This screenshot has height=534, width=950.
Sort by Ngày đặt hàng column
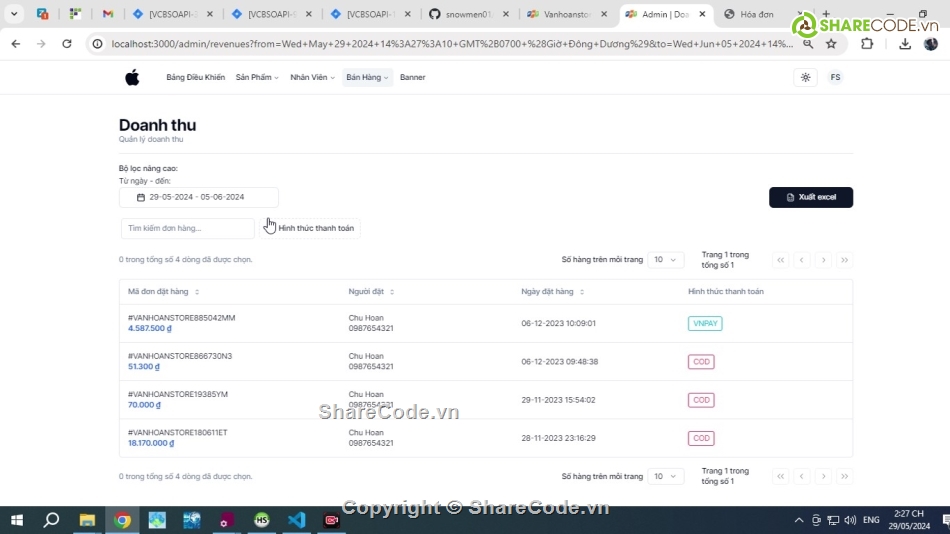tap(553, 292)
